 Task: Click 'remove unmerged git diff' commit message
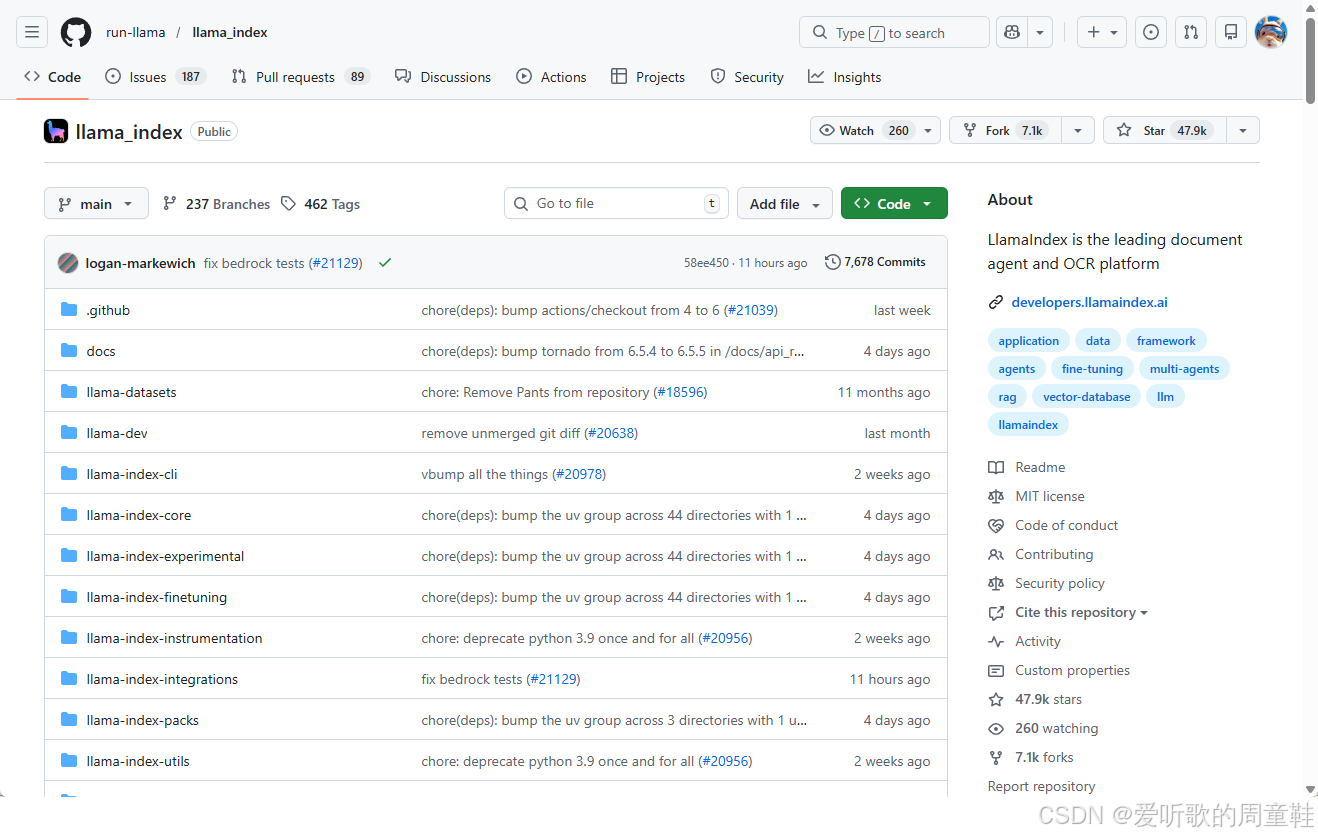click(x=502, y=433)
